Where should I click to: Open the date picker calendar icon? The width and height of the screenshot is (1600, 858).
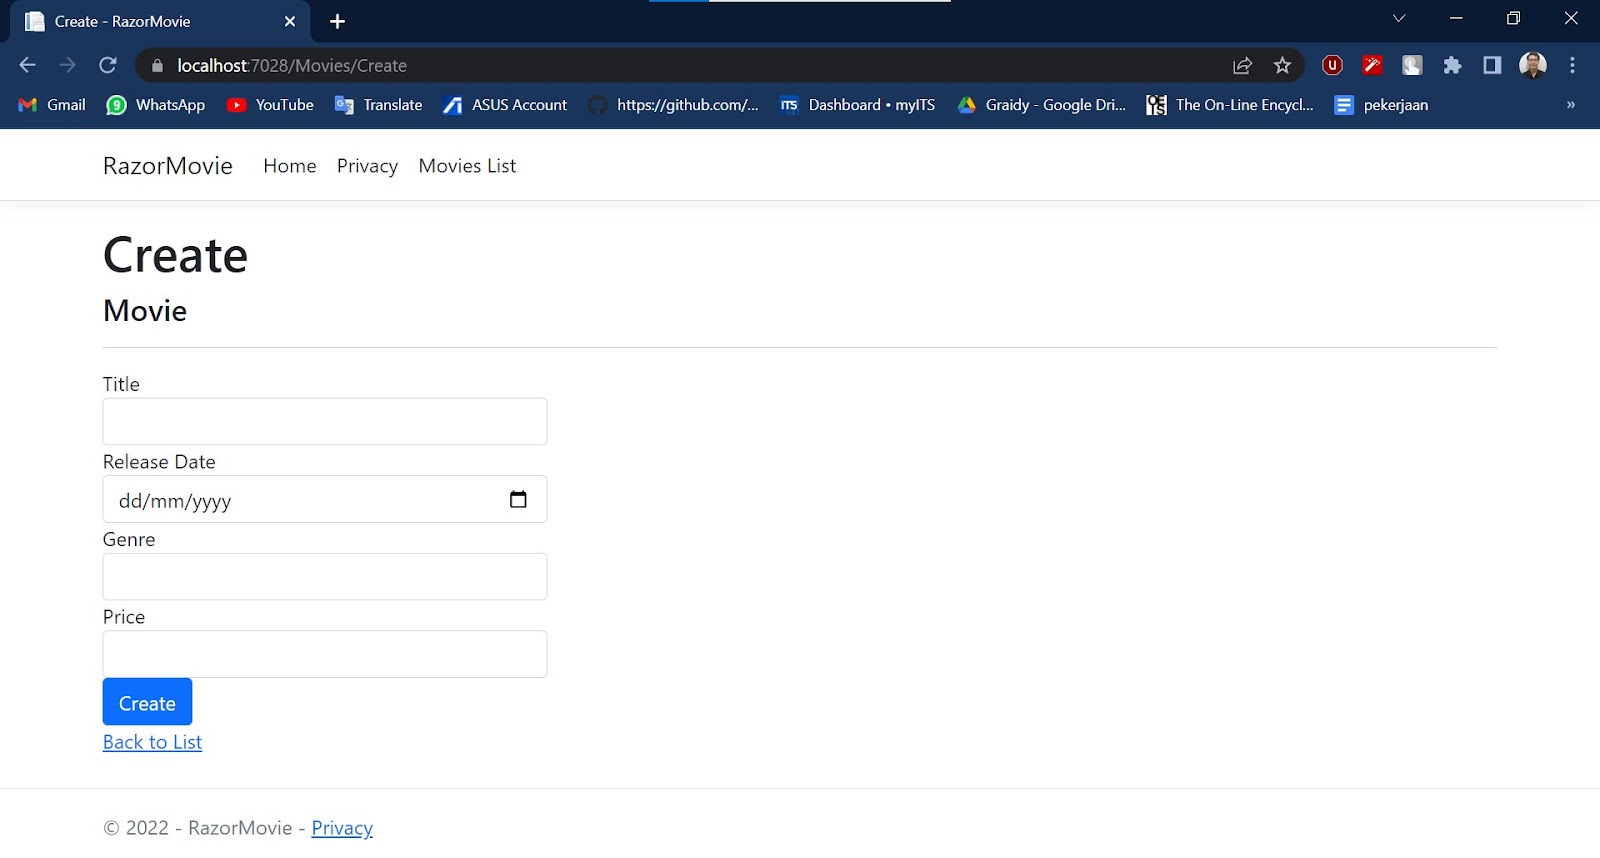tap(518, 499)
